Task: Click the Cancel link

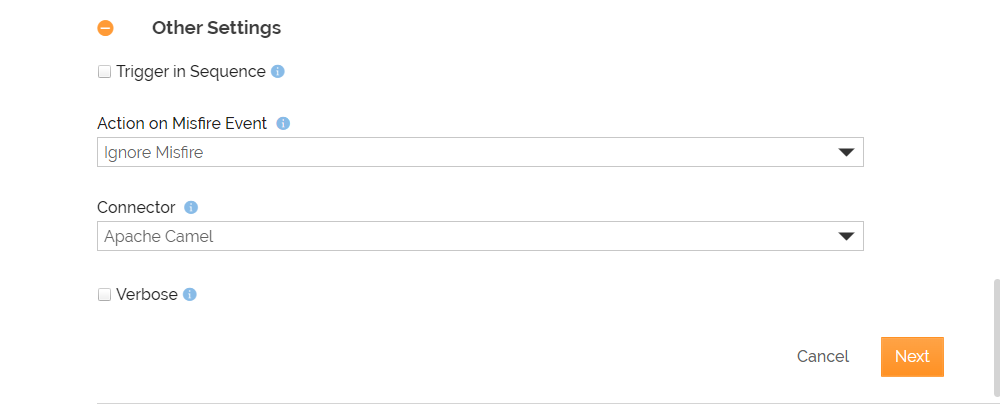Action: coord(823,356)
